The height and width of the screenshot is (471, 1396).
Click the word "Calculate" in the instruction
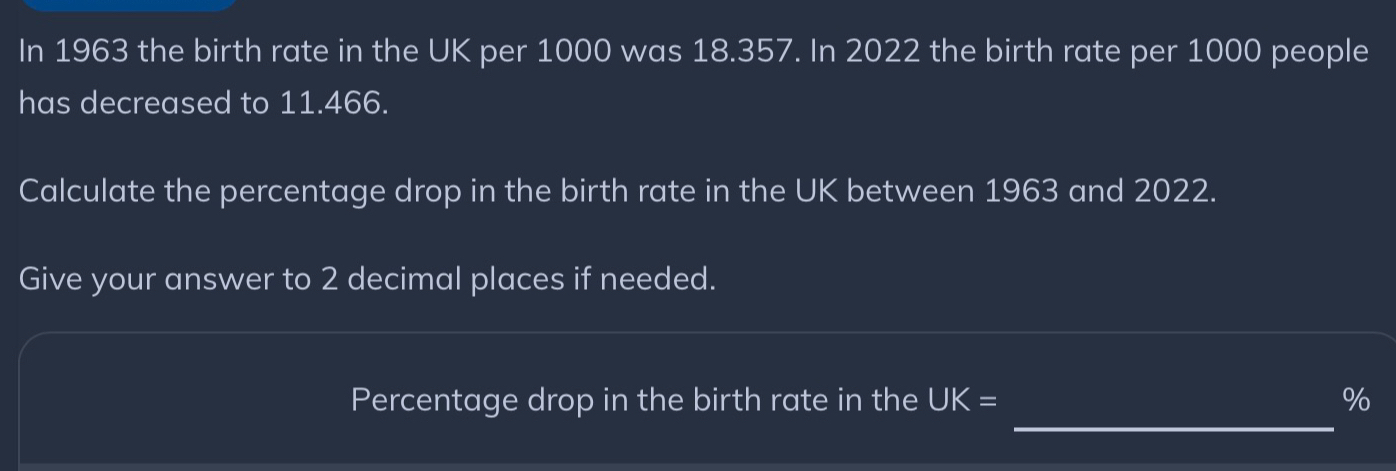coord(86,191)
